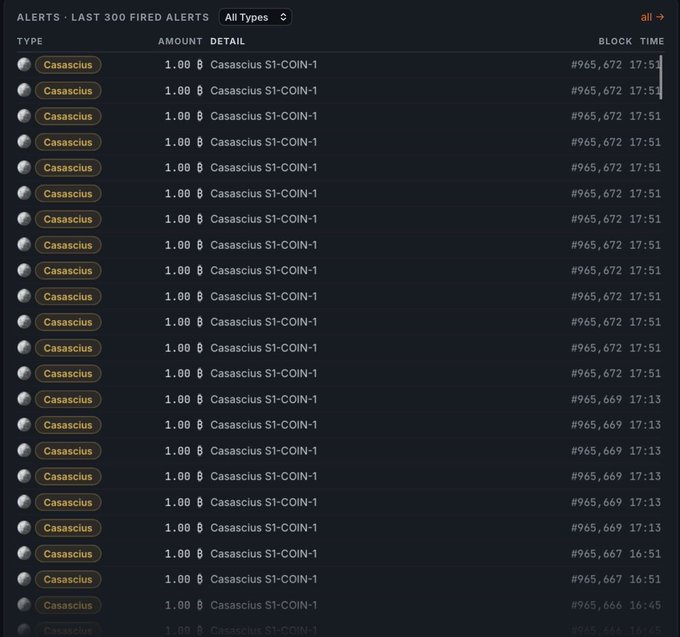Click the 'ALERTS · LAST 300 FIRED ALERTS' title

click(x=113, y=17)
